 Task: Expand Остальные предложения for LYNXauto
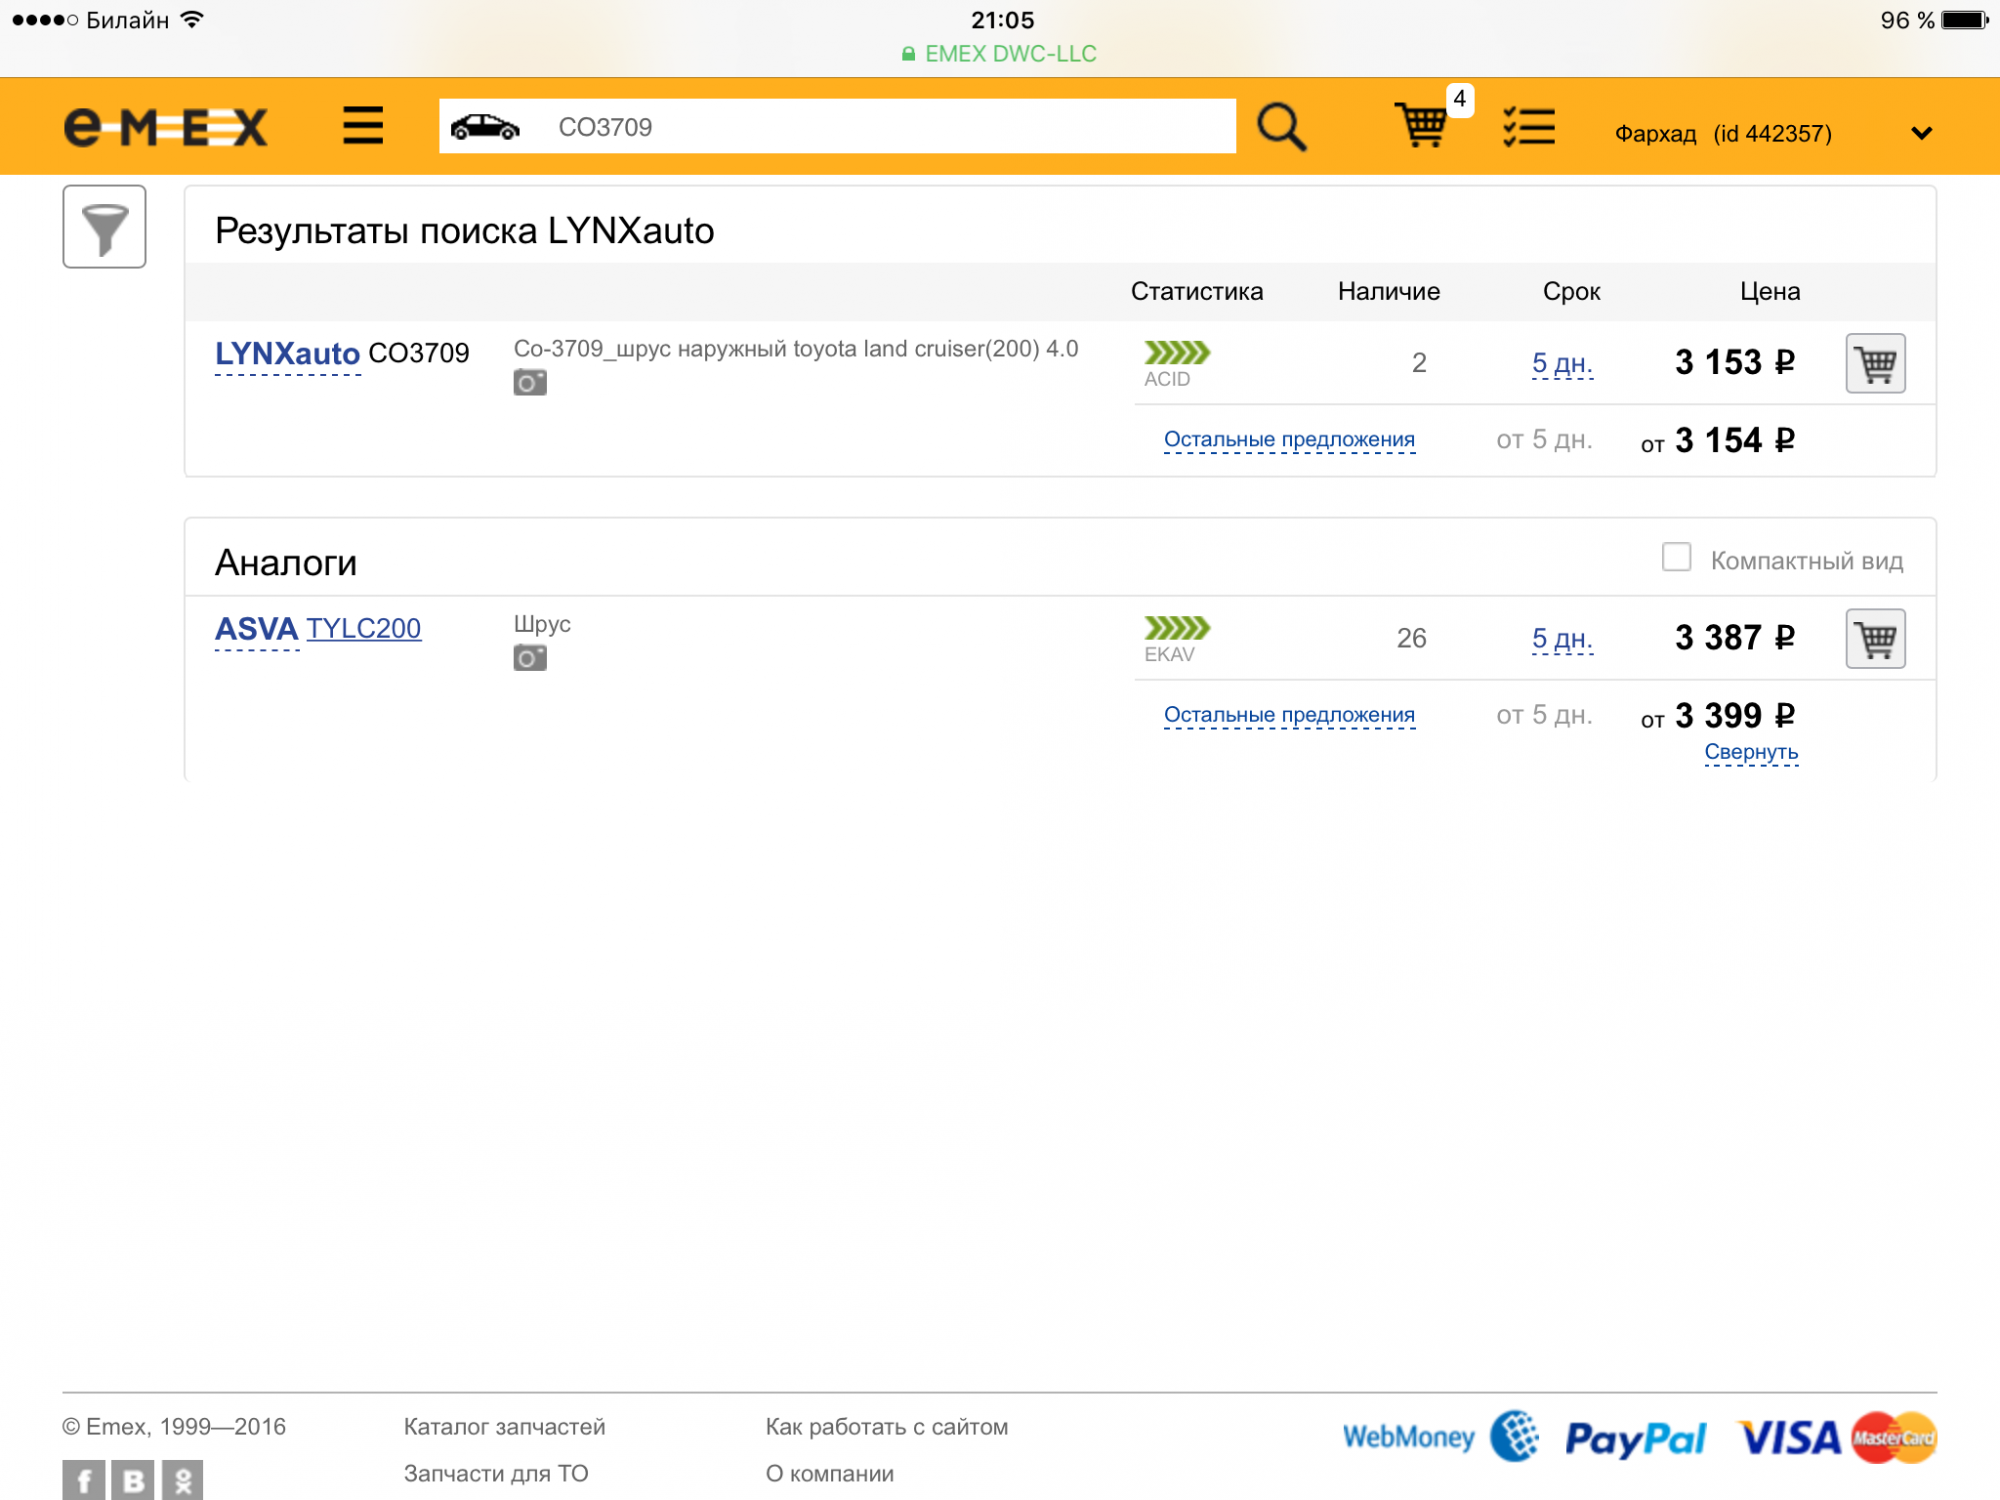click(1288, 439)
